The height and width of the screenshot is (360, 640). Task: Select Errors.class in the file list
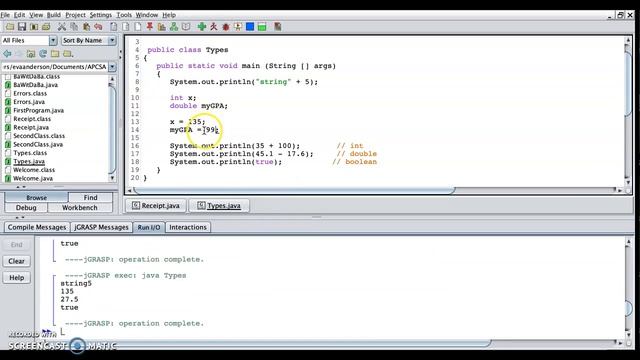(30, 93)
